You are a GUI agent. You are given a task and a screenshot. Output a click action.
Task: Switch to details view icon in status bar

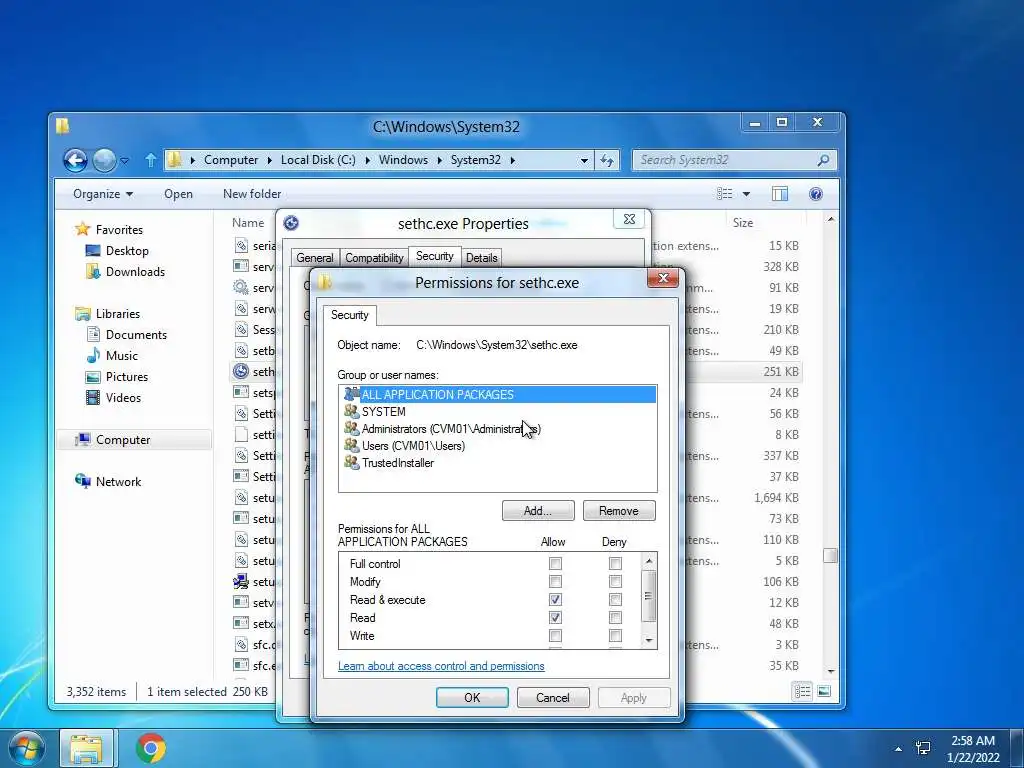tap(803, 691)
